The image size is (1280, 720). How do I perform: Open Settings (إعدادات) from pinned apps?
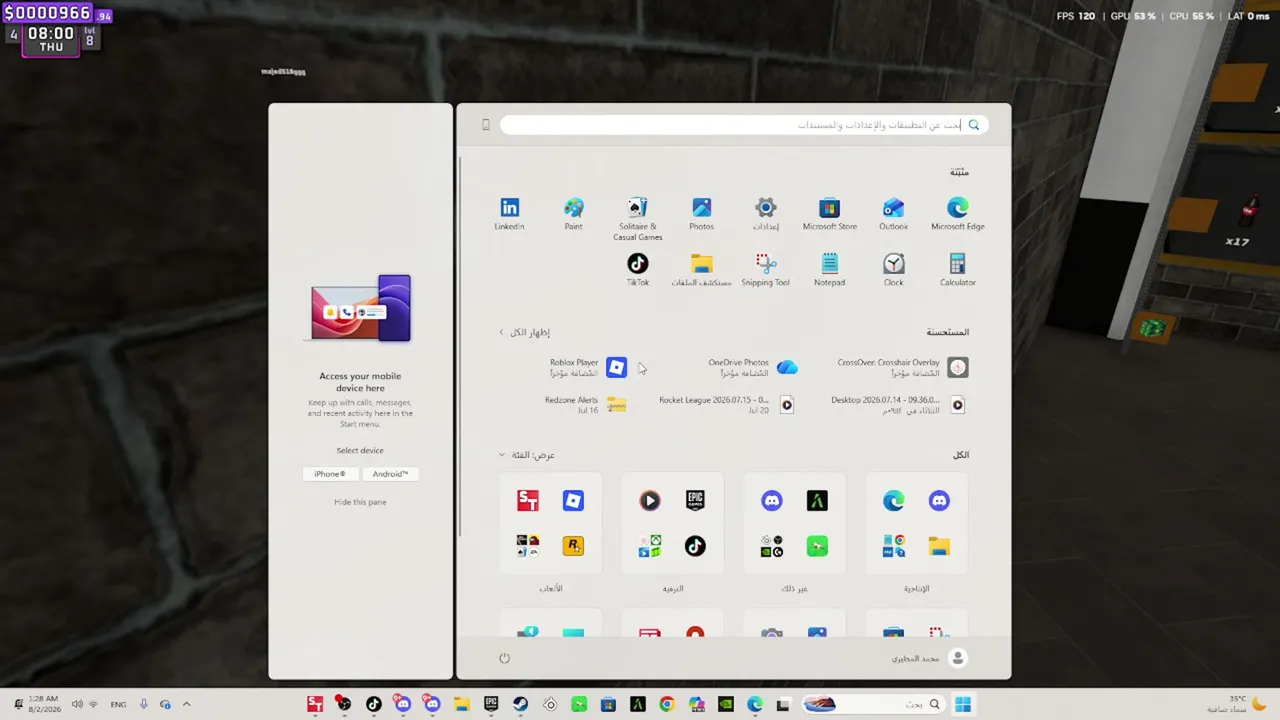(x=765, y=214)
